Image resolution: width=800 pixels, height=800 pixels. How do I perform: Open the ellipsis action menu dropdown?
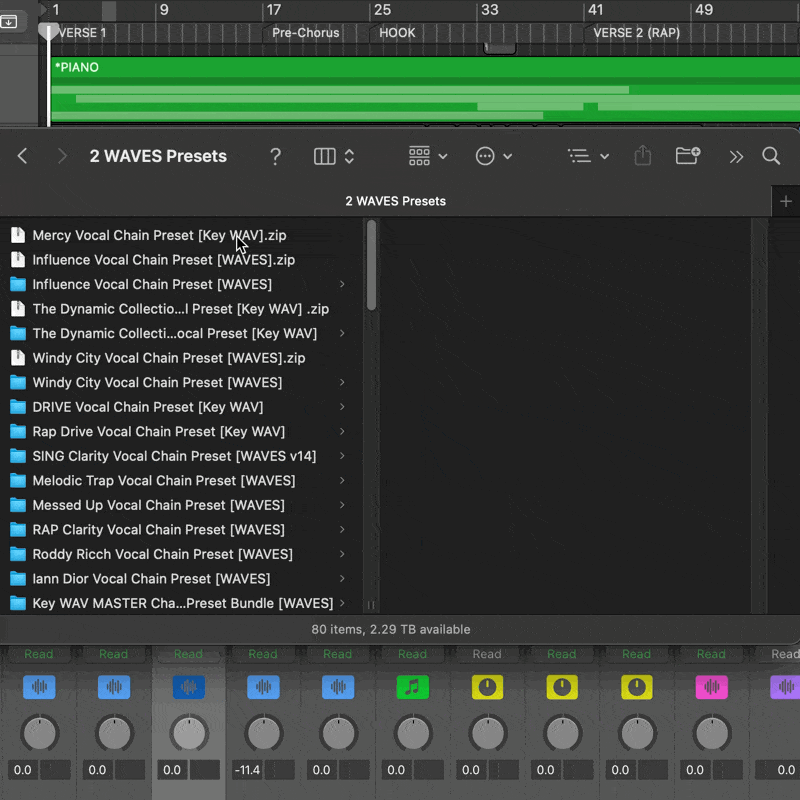tap(494, 156)
